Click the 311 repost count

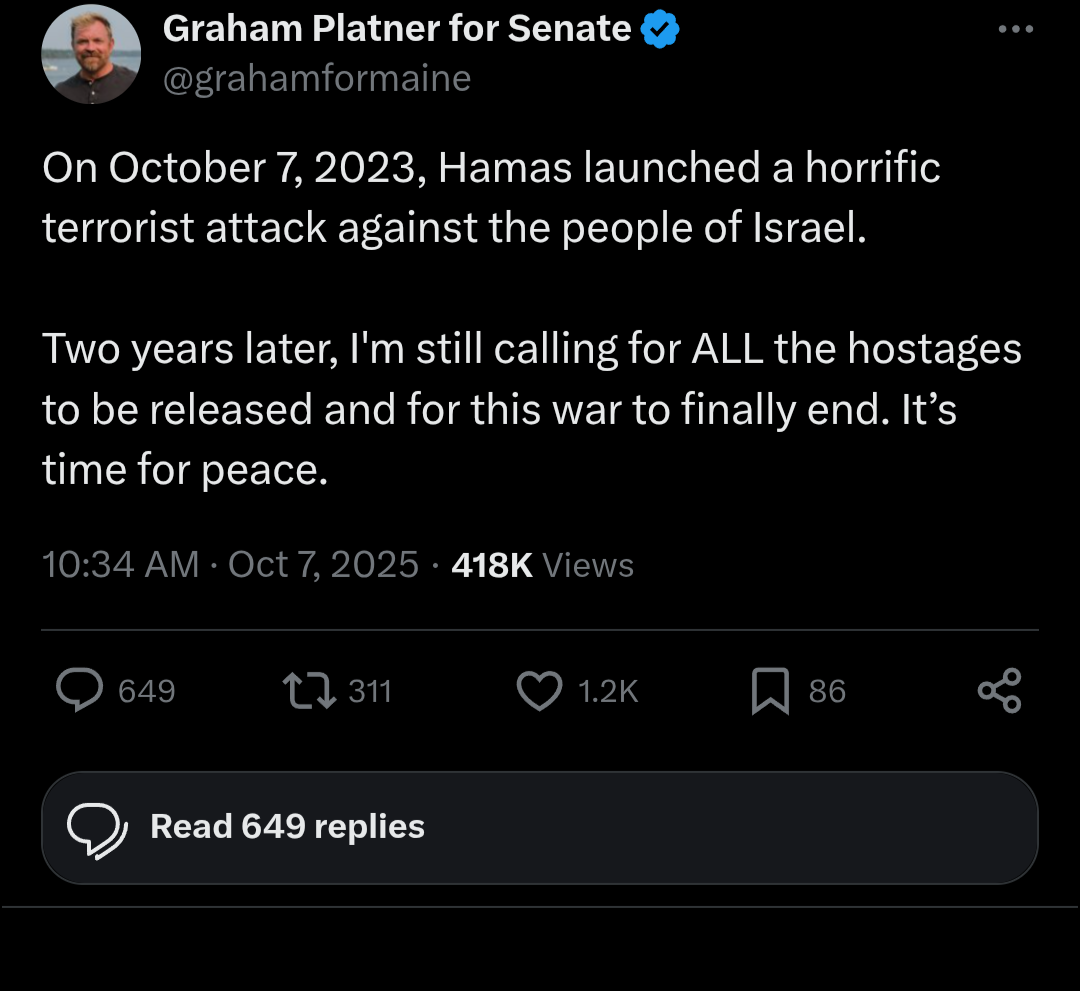click(x=369, y=691)
